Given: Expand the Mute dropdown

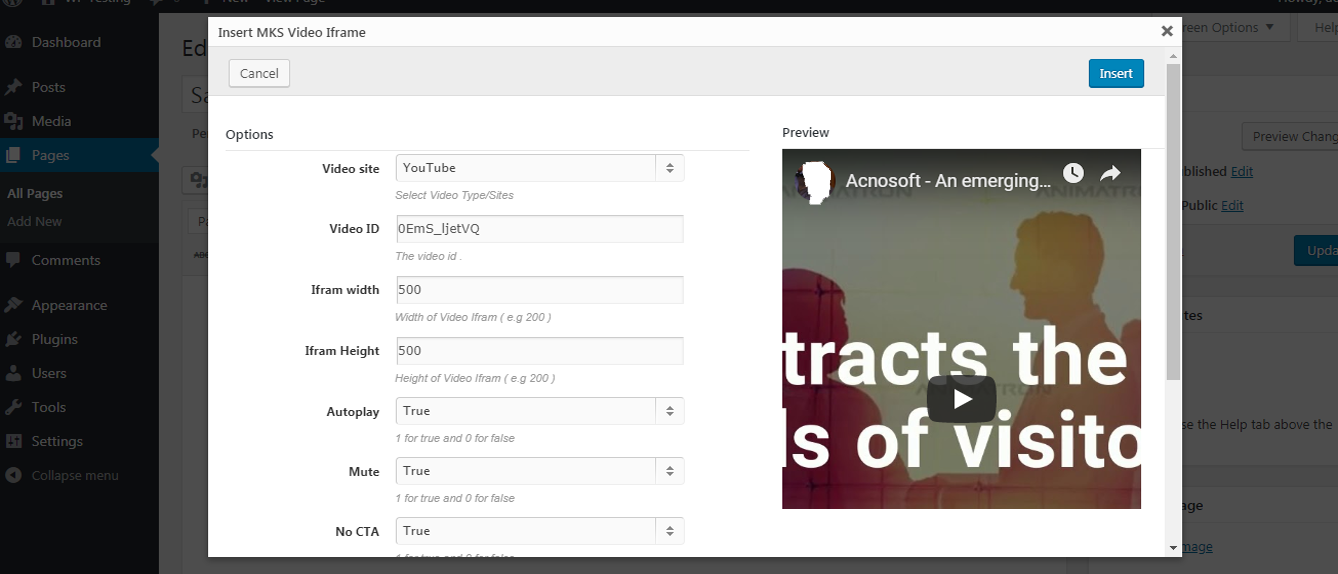Looking at the screenshot, I should [x=540, y=471].
